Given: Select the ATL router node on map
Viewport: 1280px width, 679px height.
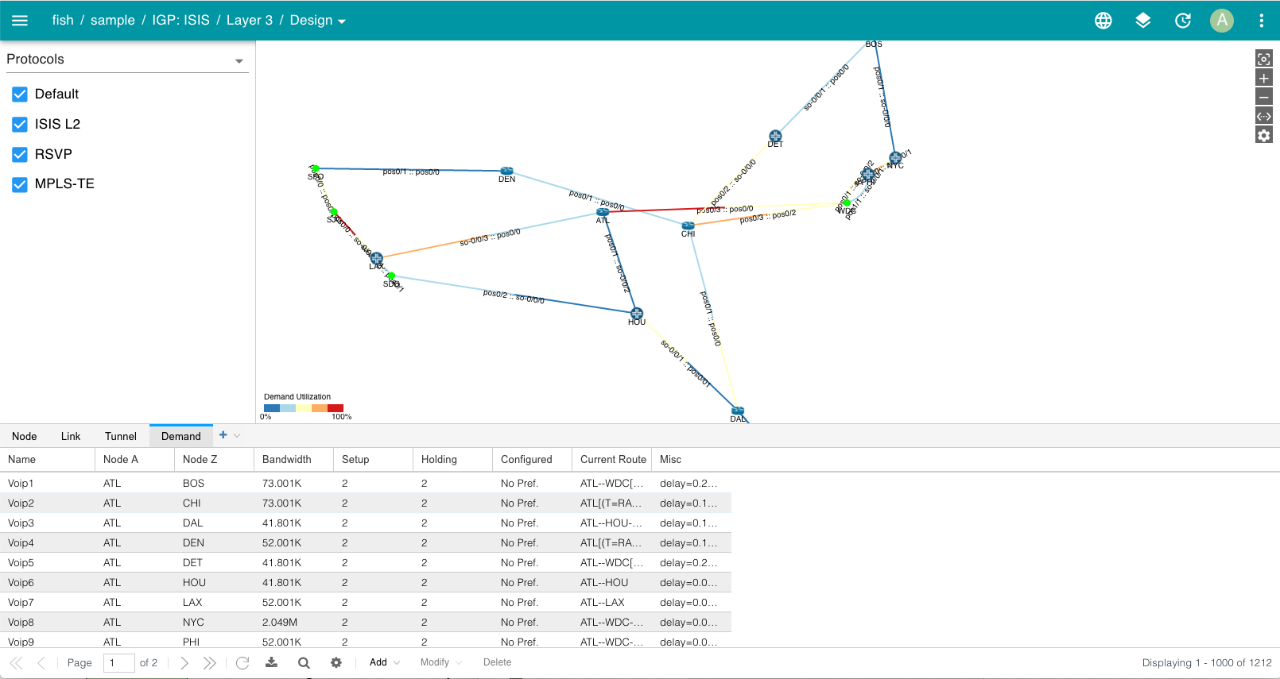Looking at the screenshot, I should point(603,212).
